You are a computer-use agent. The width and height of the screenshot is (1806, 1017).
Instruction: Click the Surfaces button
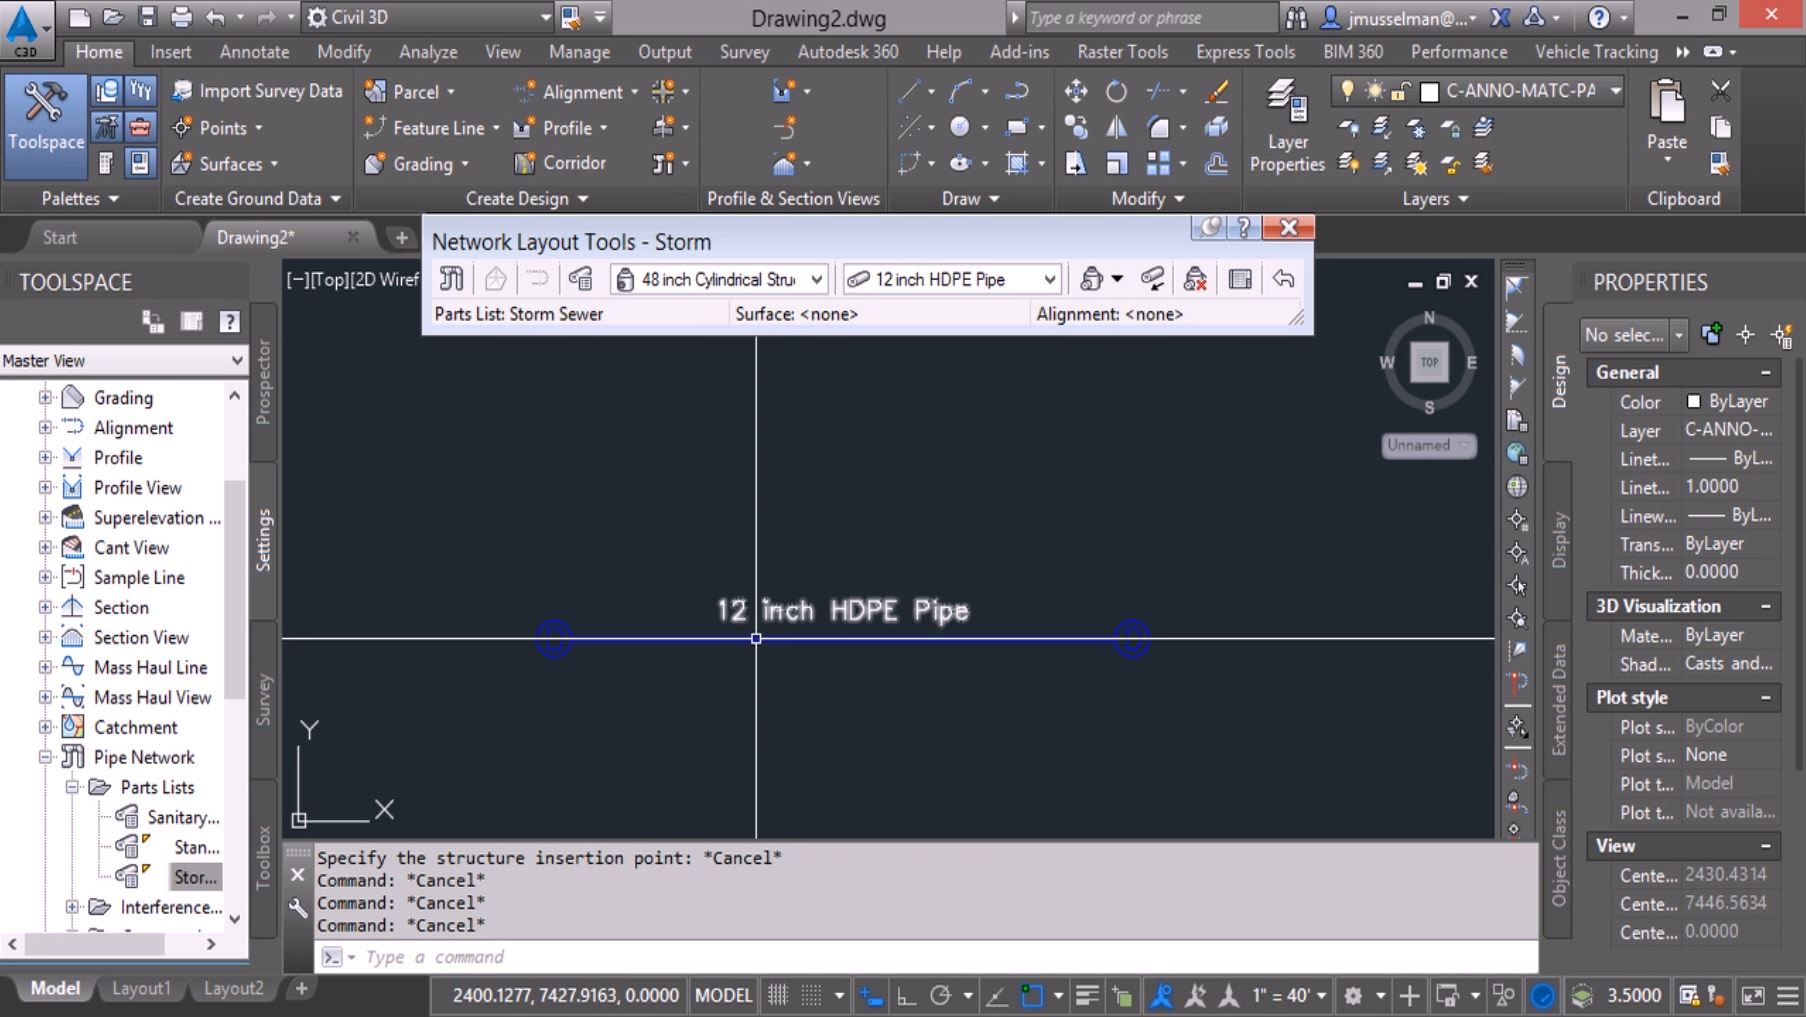[x=225, y=164]
